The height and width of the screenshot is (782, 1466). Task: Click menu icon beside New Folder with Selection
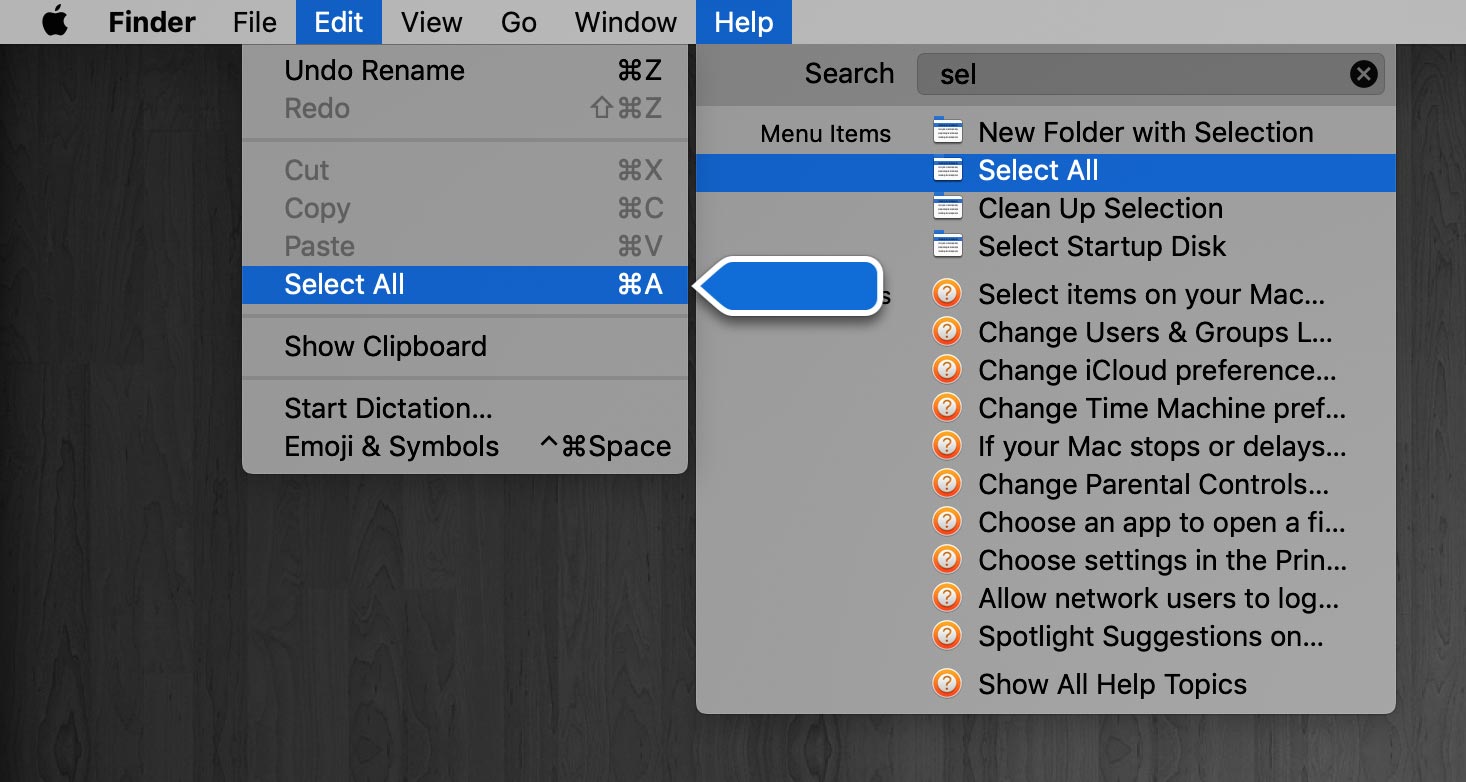pos(947,132)
